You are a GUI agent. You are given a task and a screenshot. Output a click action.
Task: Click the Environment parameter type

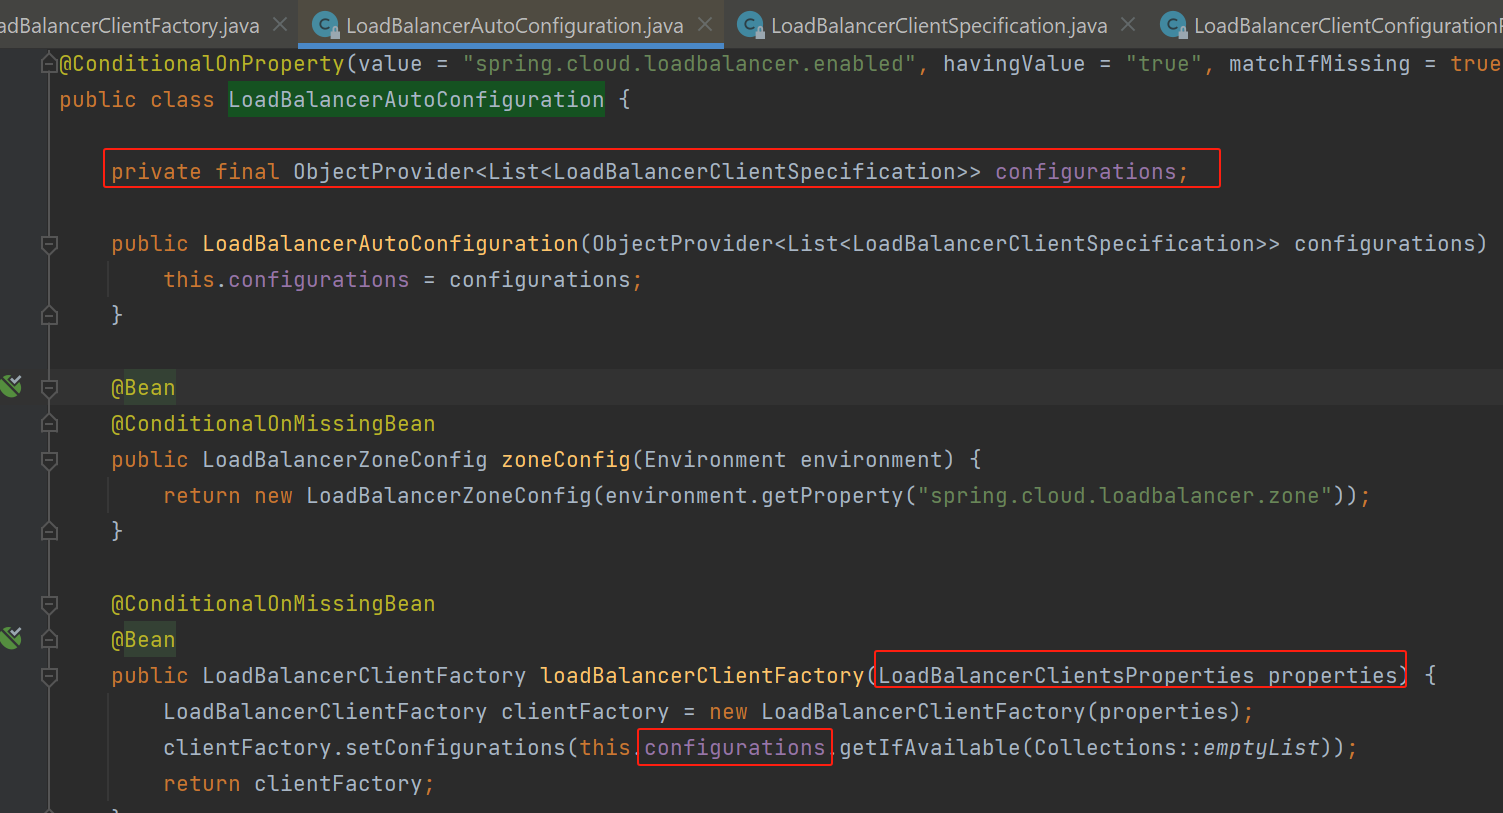point(715,460)
